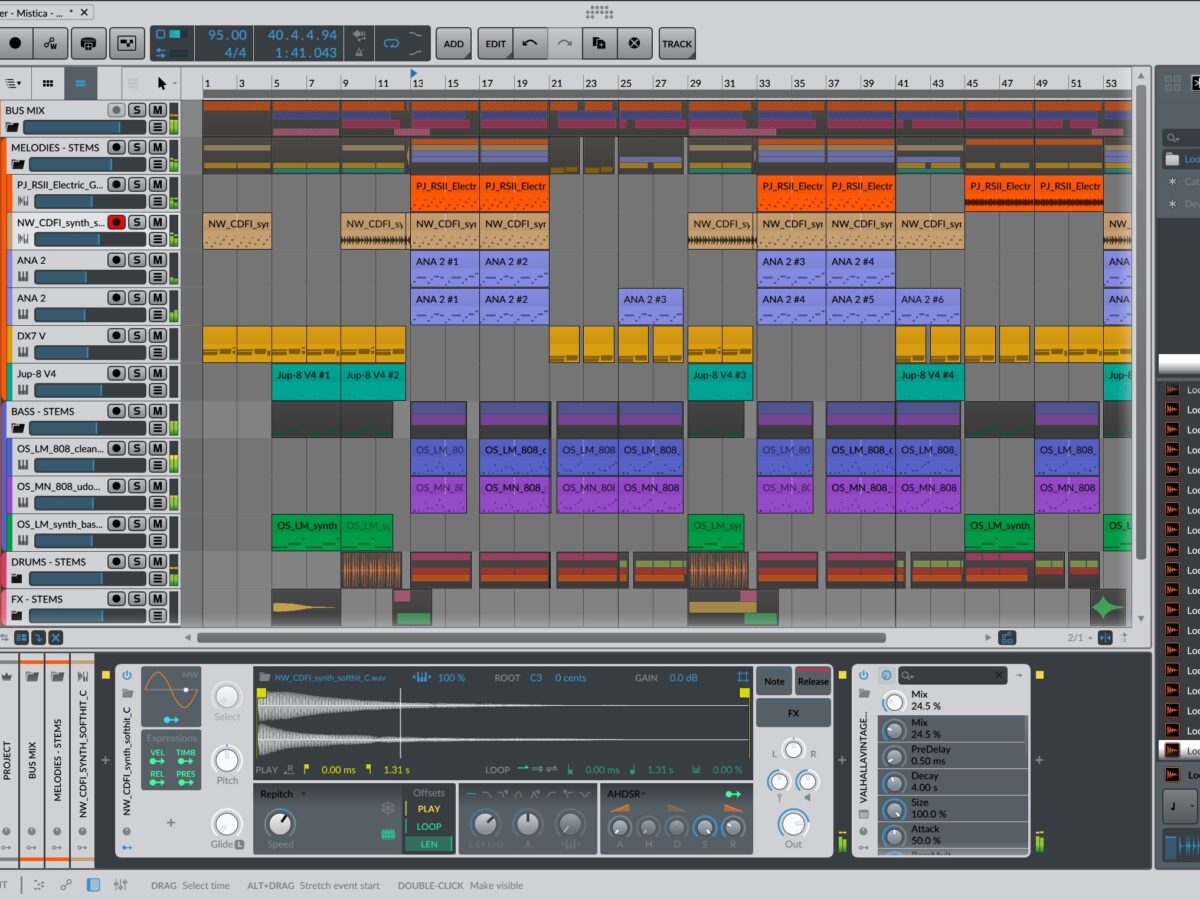Solo the Jup-8 V4 track
Image resolution: width=1200 pixels, height=900 pixels.
tap(137, 373)
